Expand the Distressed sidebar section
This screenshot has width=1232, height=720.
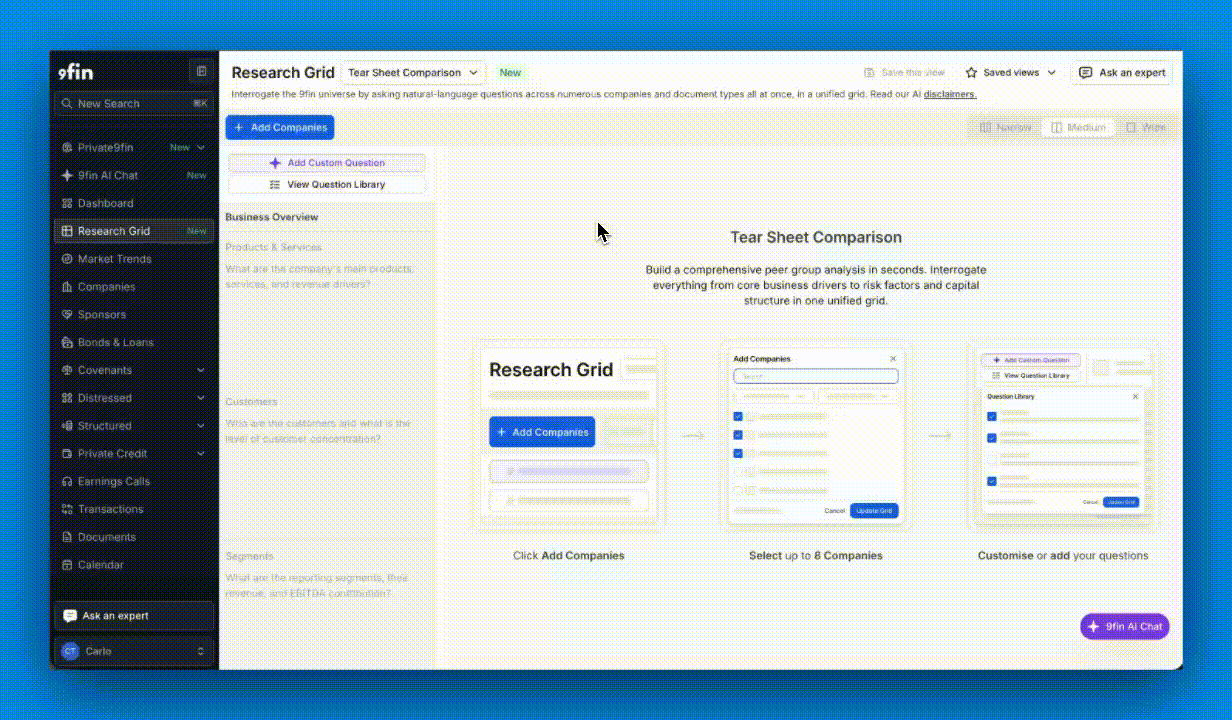pyautogui.click(x=134, y=398)
